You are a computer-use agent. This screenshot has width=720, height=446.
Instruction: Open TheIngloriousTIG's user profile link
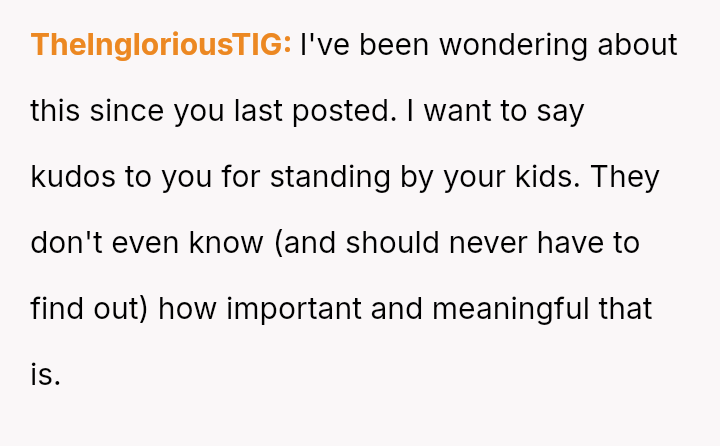(x=161, y=45)
